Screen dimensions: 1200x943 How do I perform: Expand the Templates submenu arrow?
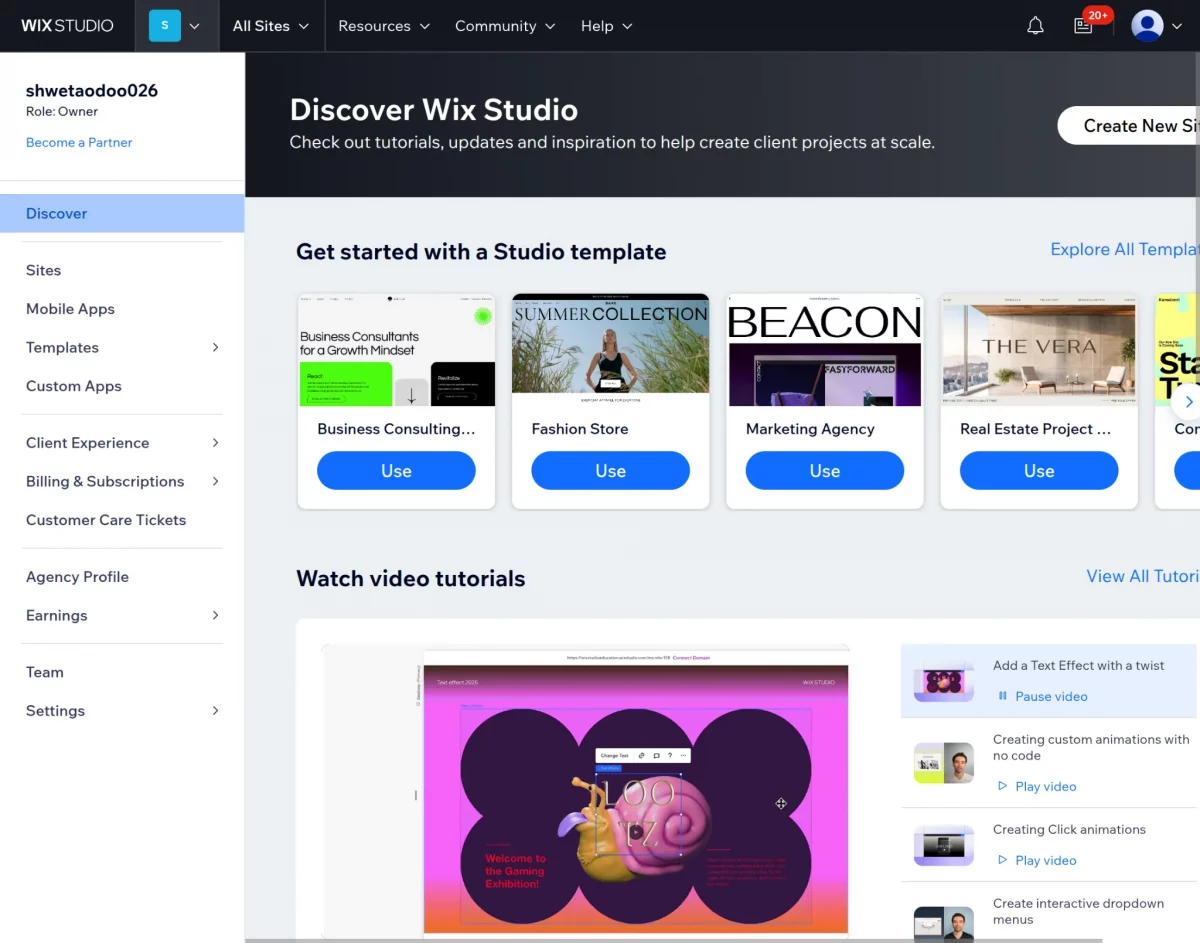click(x=215, y=347)
